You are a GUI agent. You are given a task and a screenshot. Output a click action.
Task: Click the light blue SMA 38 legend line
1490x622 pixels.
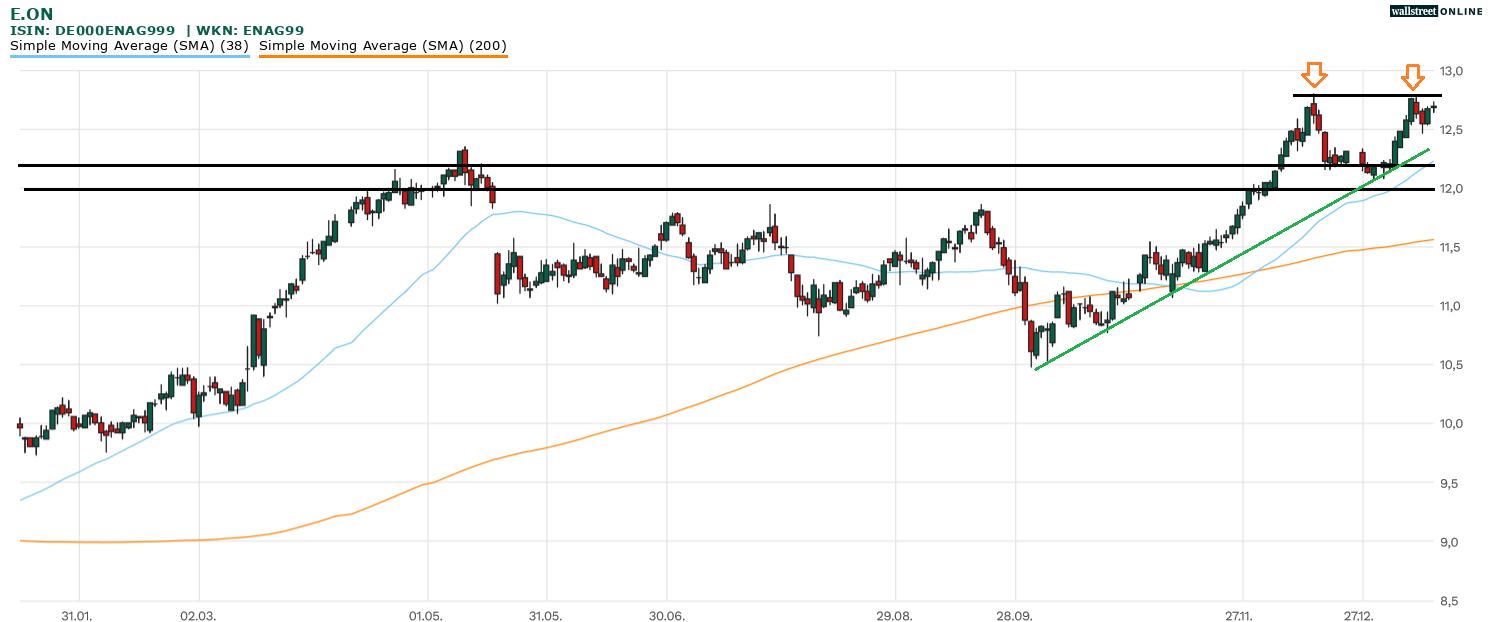pyautogui.click(x=129, y=57)
